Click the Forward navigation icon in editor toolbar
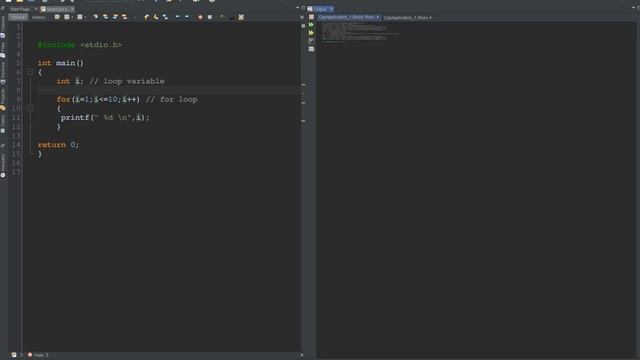Viewport: 640px width, 360px height. pyautogui.click(x=80, y=17)
